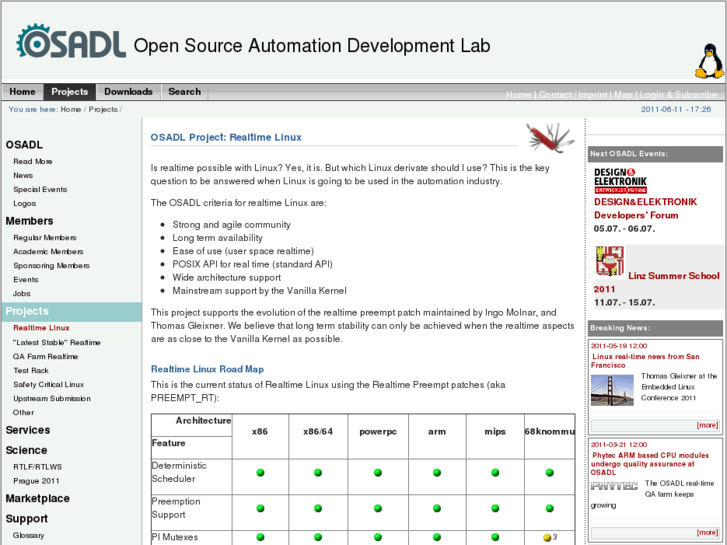
Task: Open Special Events in sidebar
Action: click(40, 189)
